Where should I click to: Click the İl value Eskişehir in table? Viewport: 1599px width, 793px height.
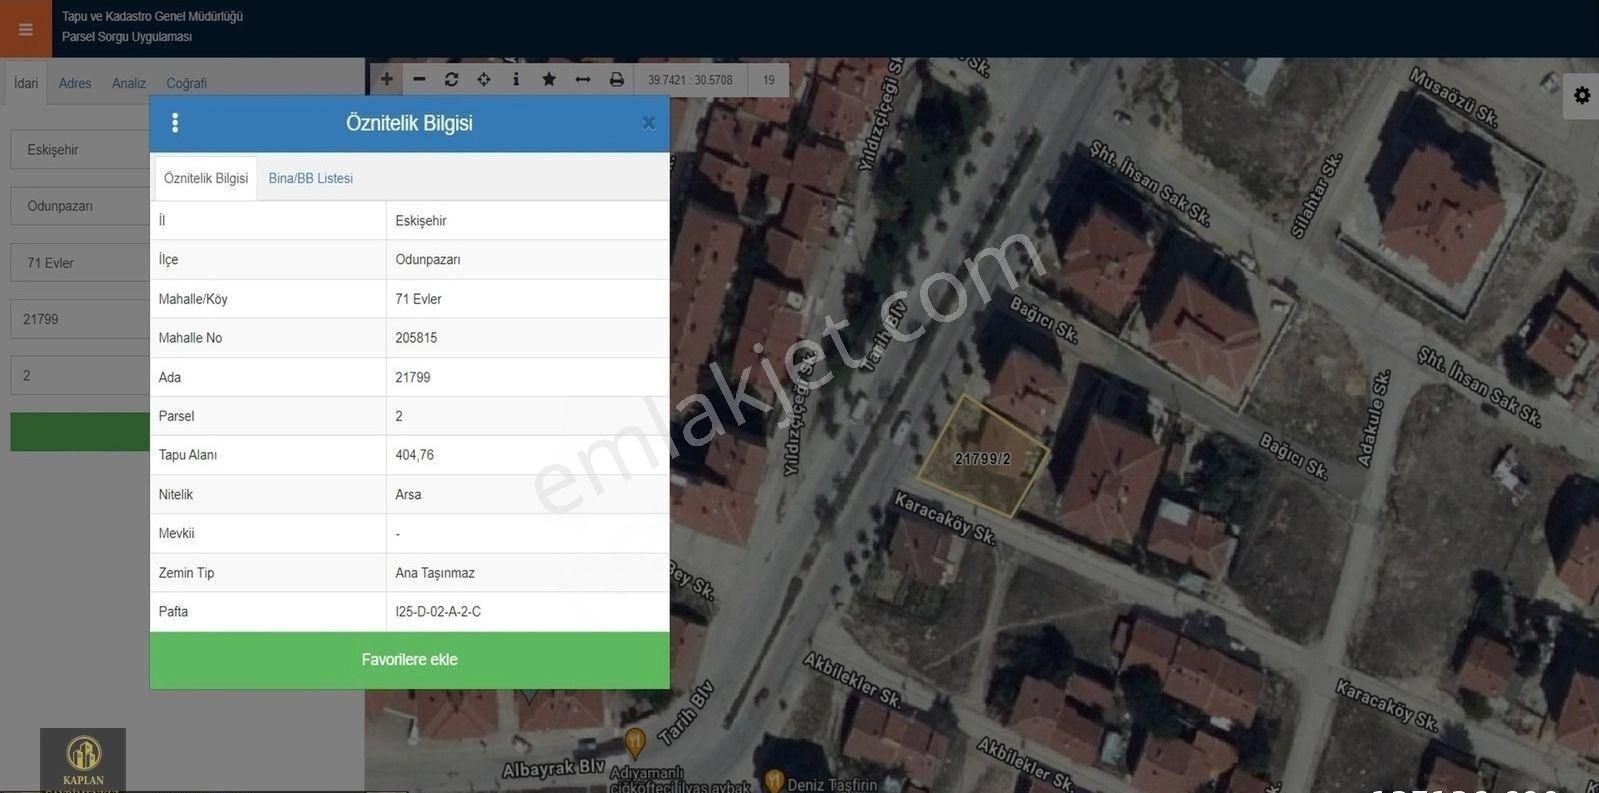tap(421, 221)
